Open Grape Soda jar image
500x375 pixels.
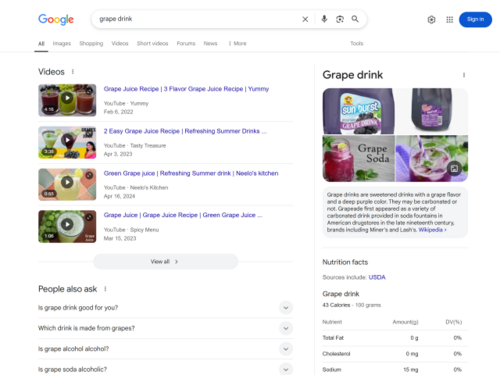point(359,158)
